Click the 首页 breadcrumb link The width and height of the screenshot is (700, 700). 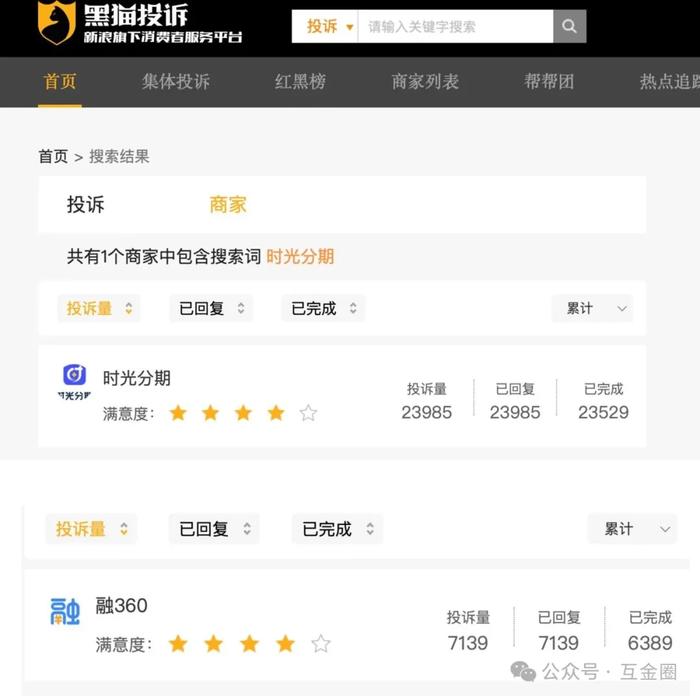click(53, 156)
